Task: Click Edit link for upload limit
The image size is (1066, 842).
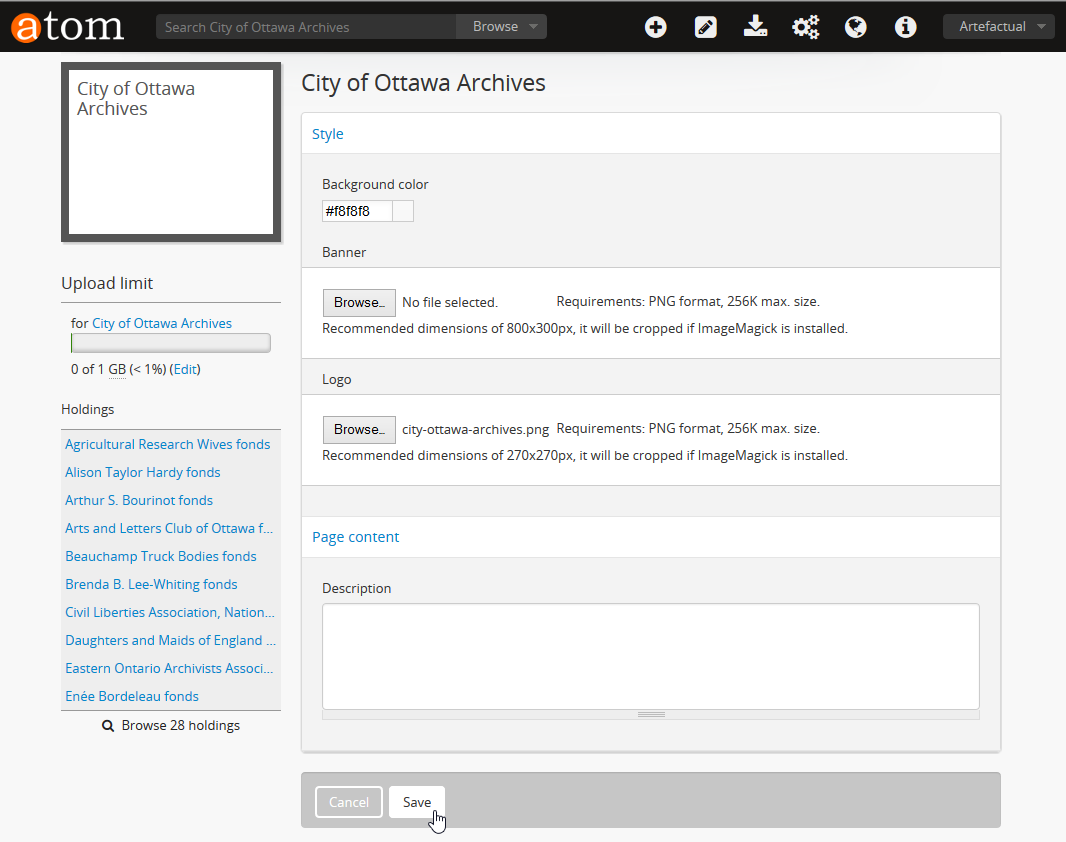Action: (x=185, y=369)
